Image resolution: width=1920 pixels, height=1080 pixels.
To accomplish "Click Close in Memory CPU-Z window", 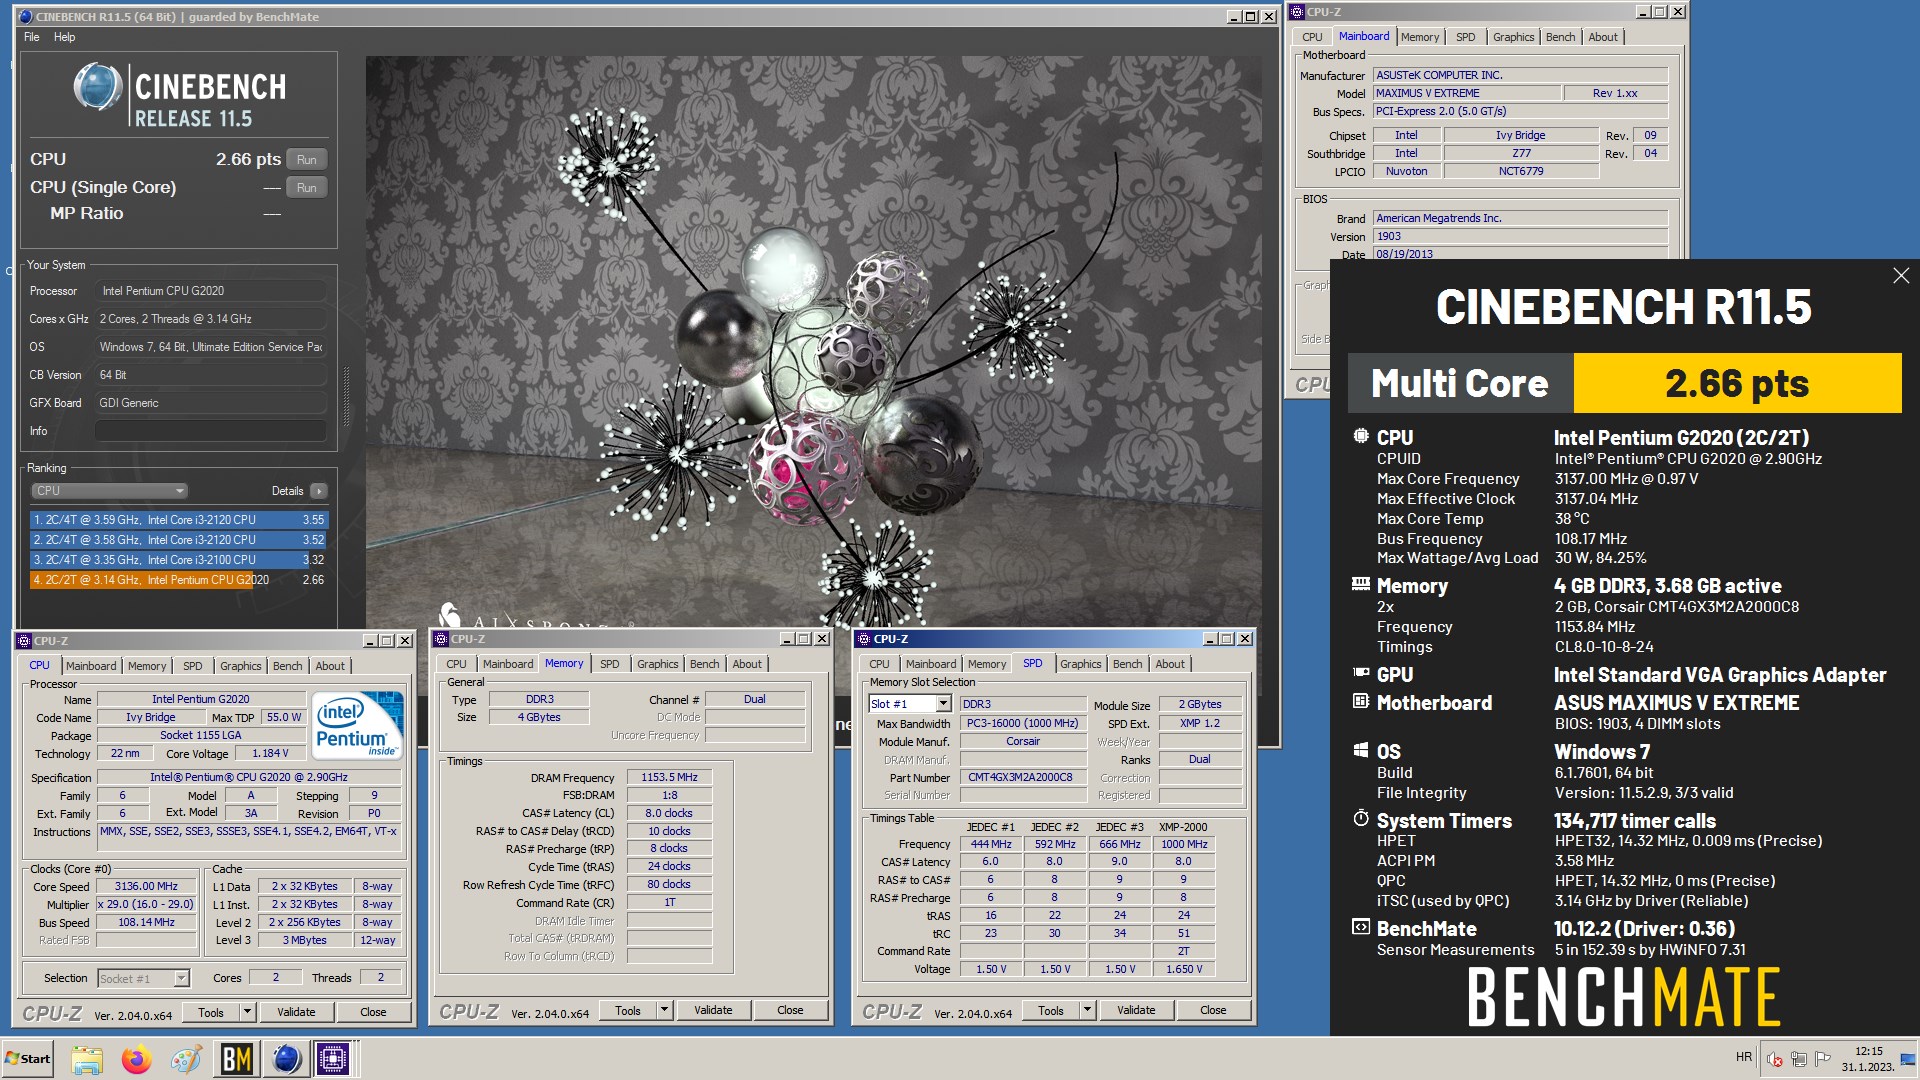I will point(790,1010).
